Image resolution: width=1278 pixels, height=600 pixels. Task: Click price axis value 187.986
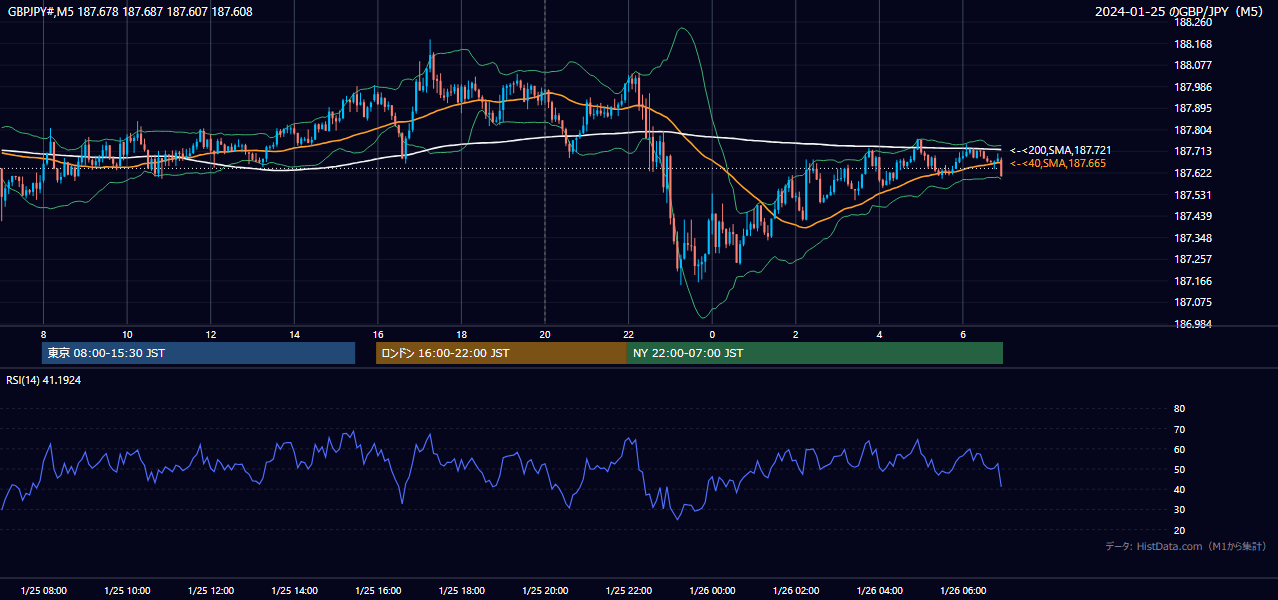(x=1193, y=87)
